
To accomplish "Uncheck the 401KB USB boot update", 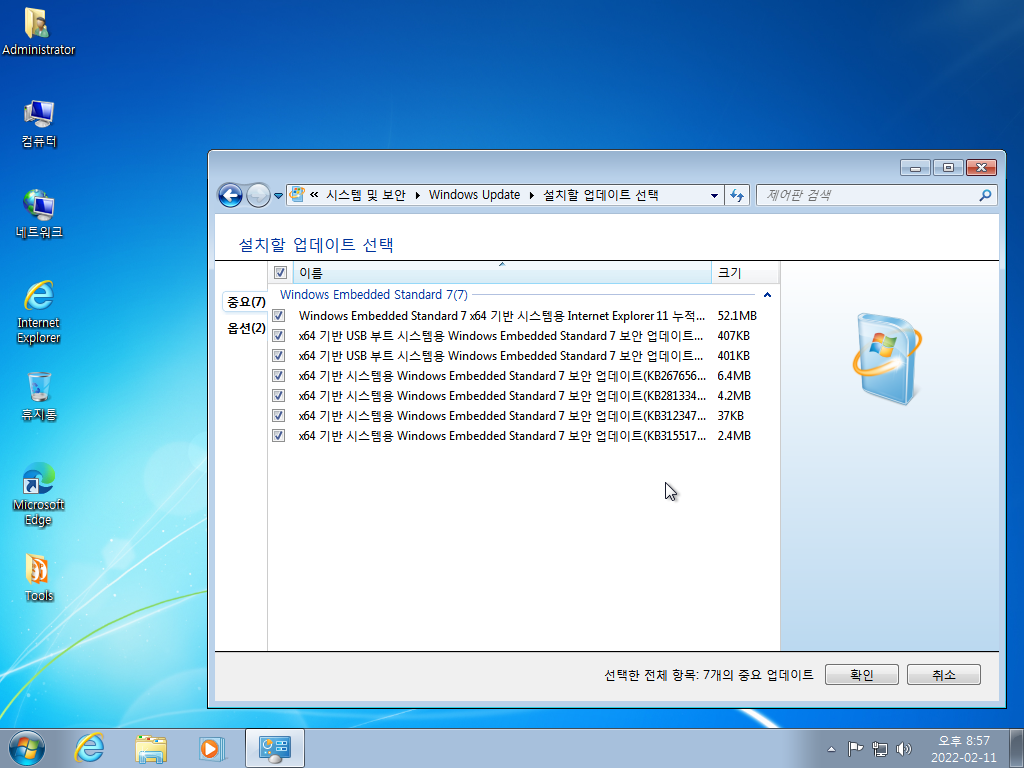I will [x=279, y=356].
